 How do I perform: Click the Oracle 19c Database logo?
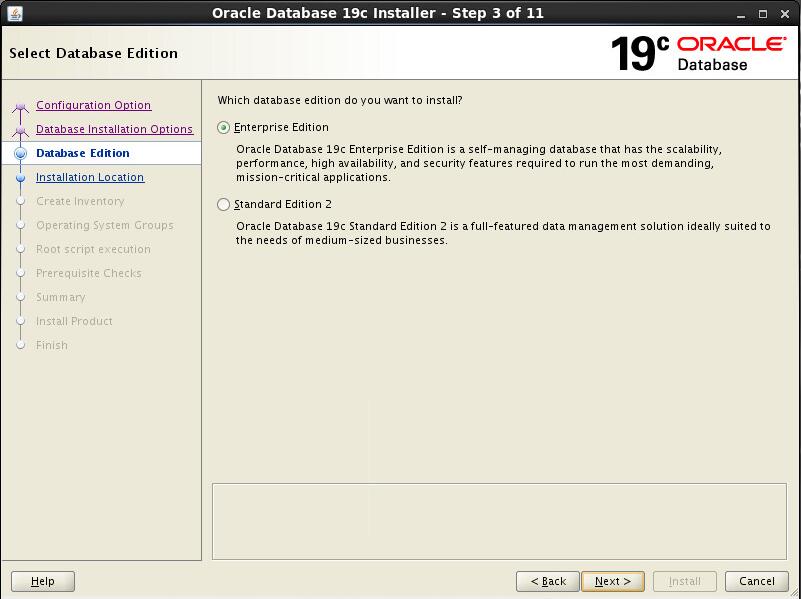coord(698,53)
